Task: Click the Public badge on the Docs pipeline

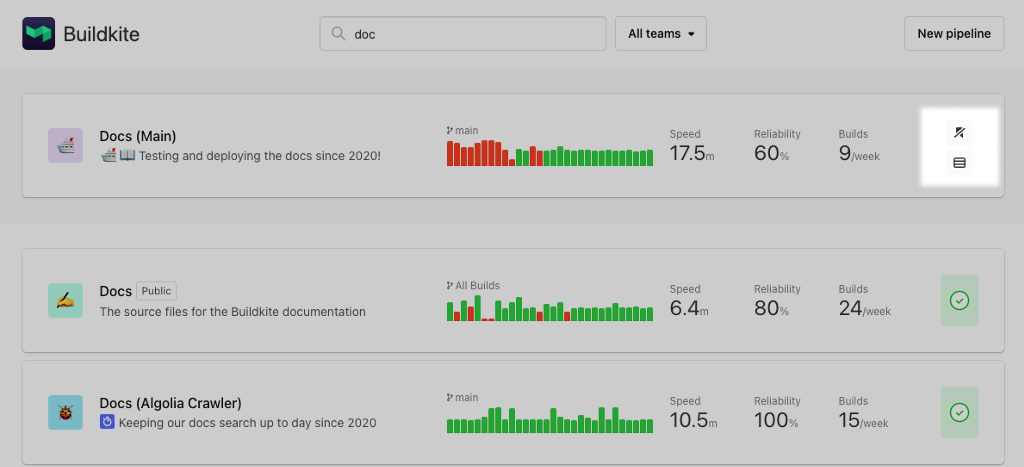Action: (x=156, y=291)
